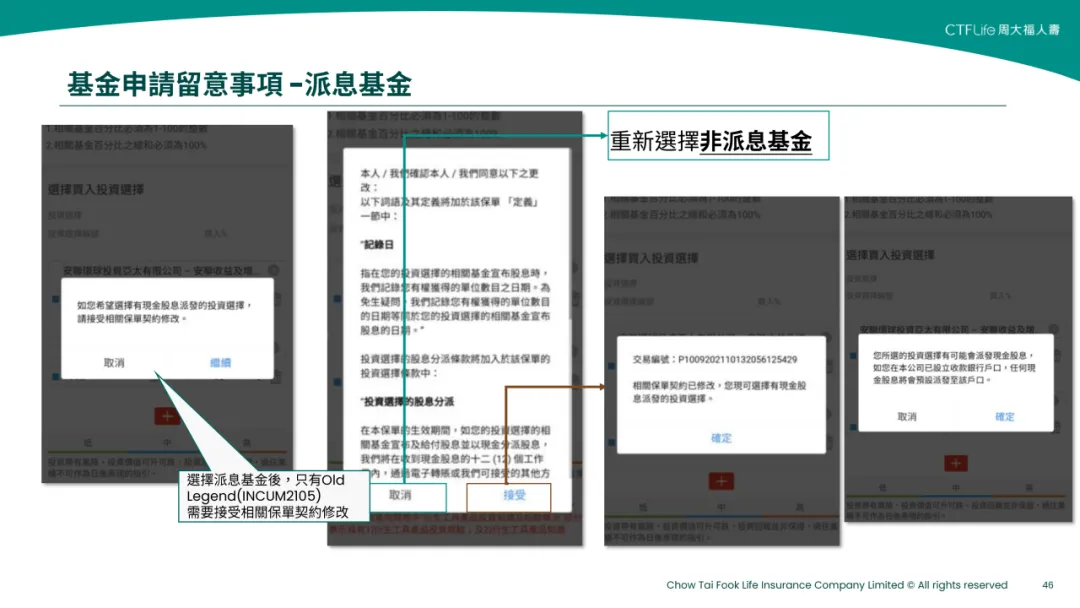Click the text 本人 / 我們確認本人 / 我們同意以下之更改
This screenshot has height=608, width=1080.
[x=449, y=180]
